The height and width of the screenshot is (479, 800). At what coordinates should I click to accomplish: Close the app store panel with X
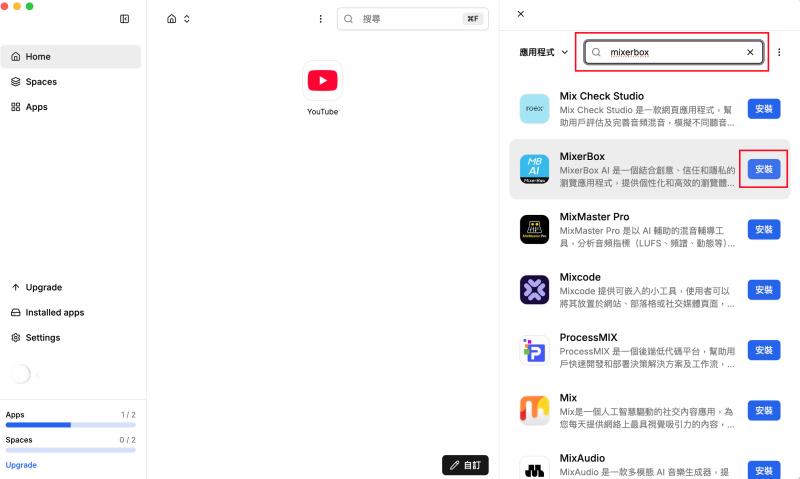(520, 14)
